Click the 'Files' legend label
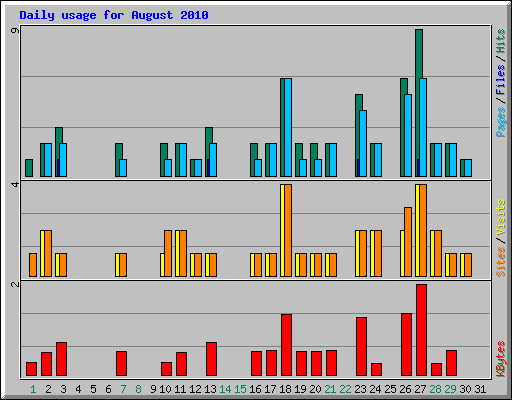The height and width of the screenshot is (400, 512). click(x=500, y=80)
